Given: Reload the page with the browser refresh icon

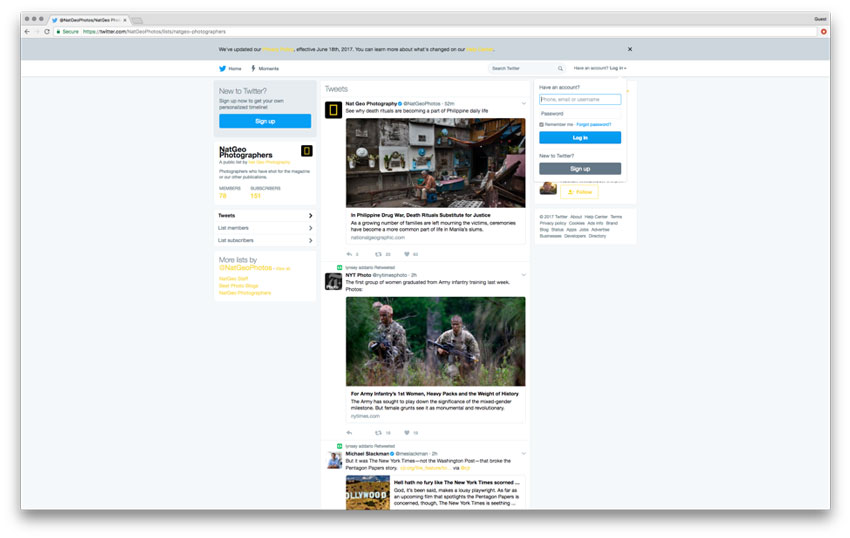Looking at the screenshot, I should click(x=47, y=31).
